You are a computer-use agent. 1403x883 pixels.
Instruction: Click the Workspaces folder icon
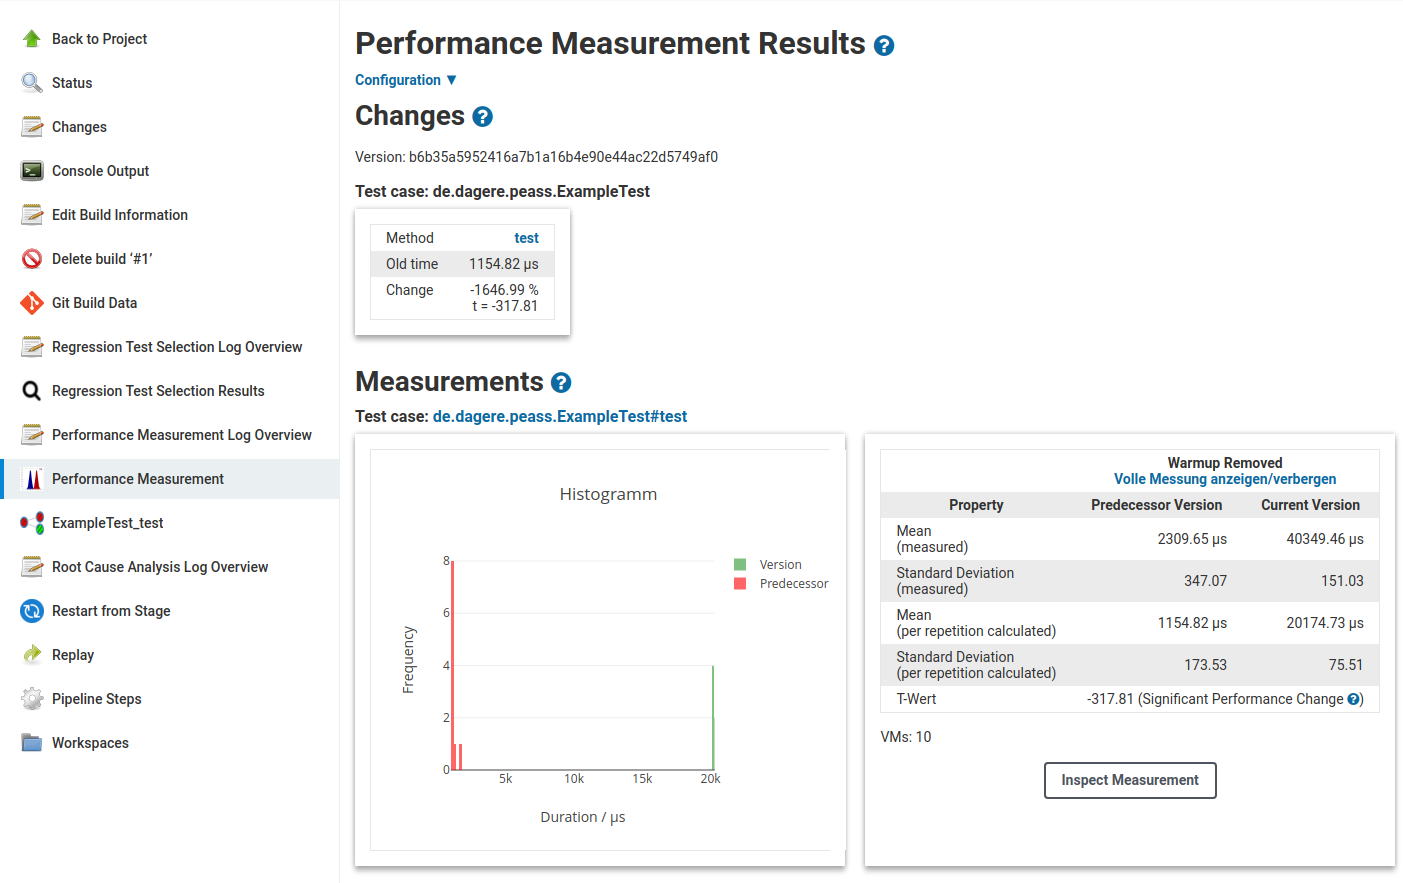(32, 743)
